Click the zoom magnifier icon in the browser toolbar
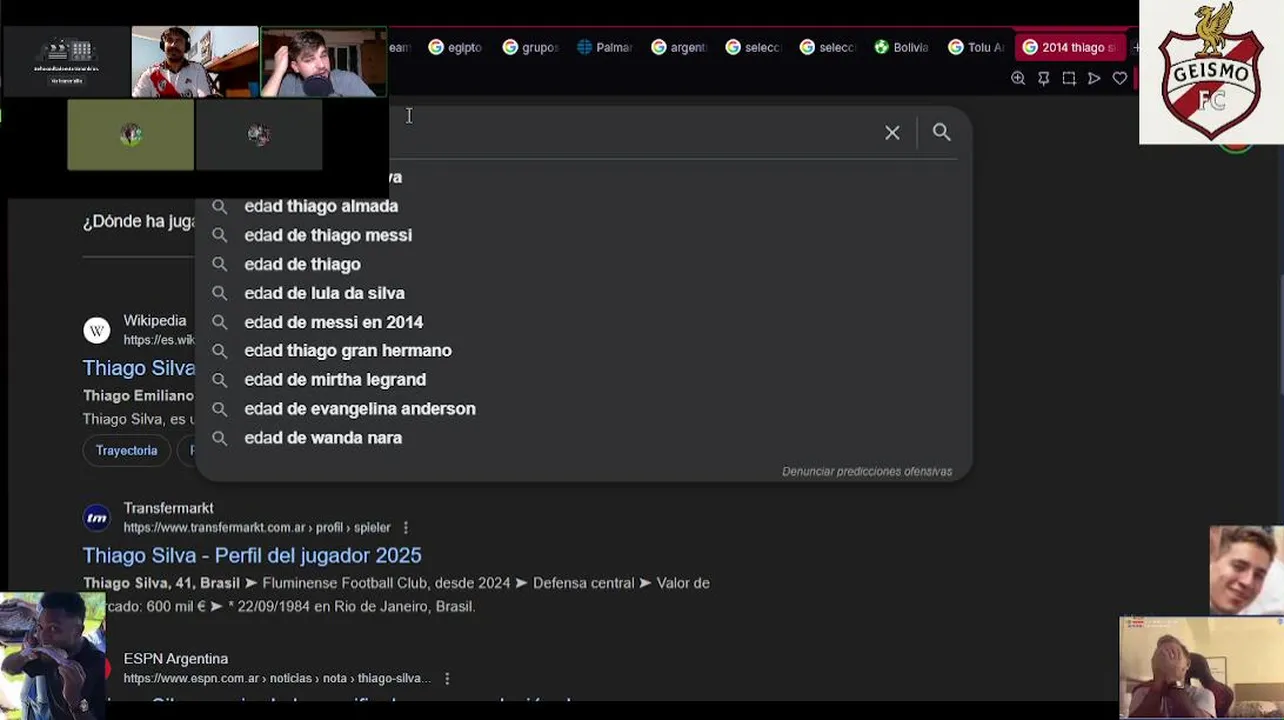The image size is (1284, 720). (1018, 78)
